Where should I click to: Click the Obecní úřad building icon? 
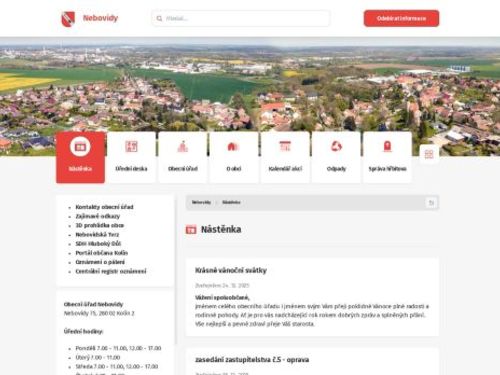point(183,146)
